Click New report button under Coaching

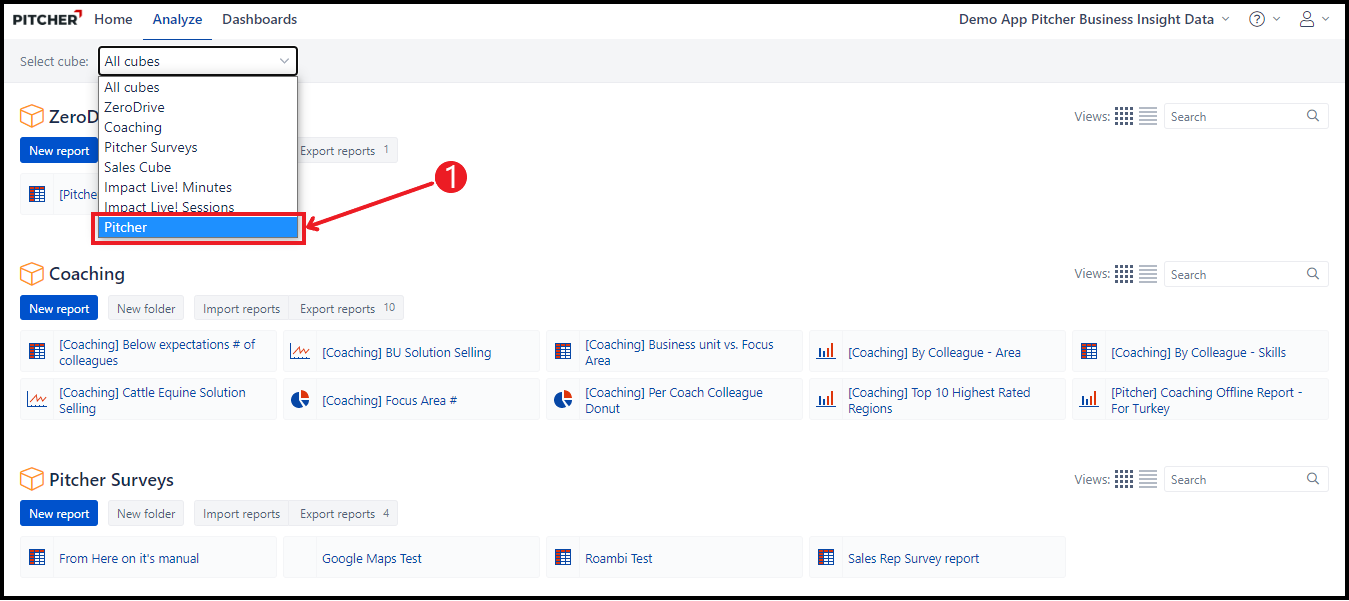pos(59,309)
